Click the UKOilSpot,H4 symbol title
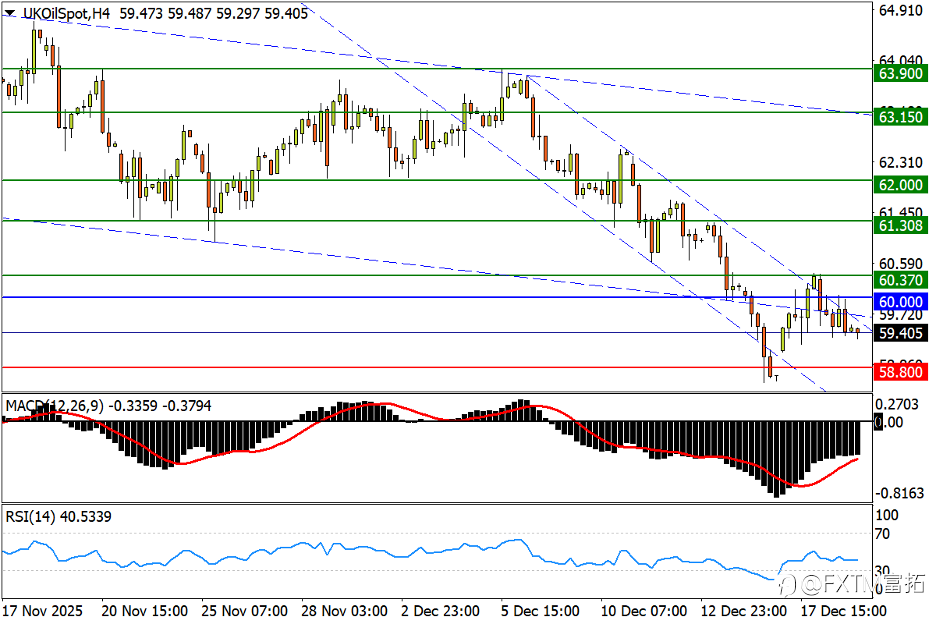Viewport: 936px width, 624px height. [66, 13]
